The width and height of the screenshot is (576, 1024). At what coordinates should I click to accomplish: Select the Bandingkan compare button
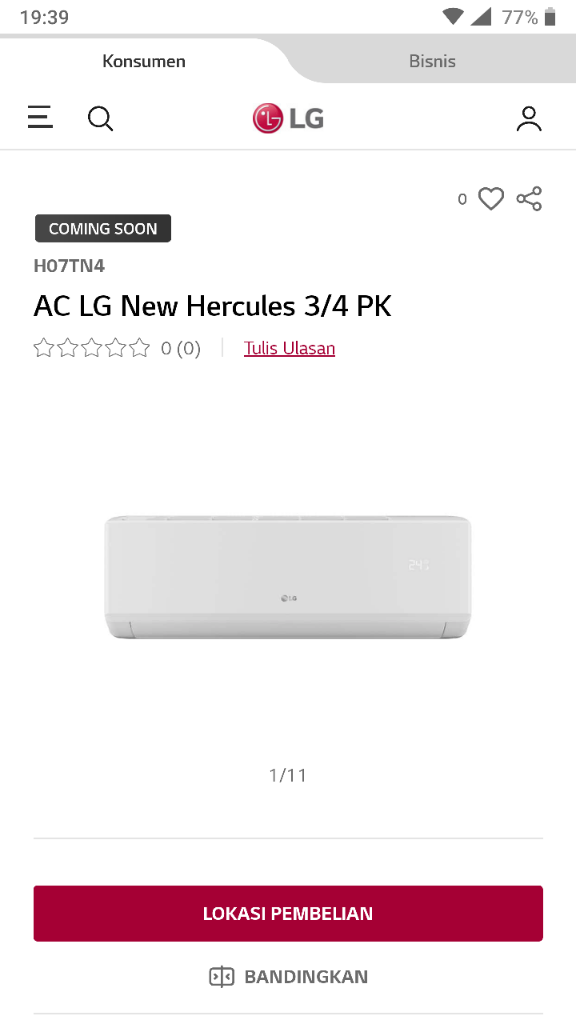288,977
